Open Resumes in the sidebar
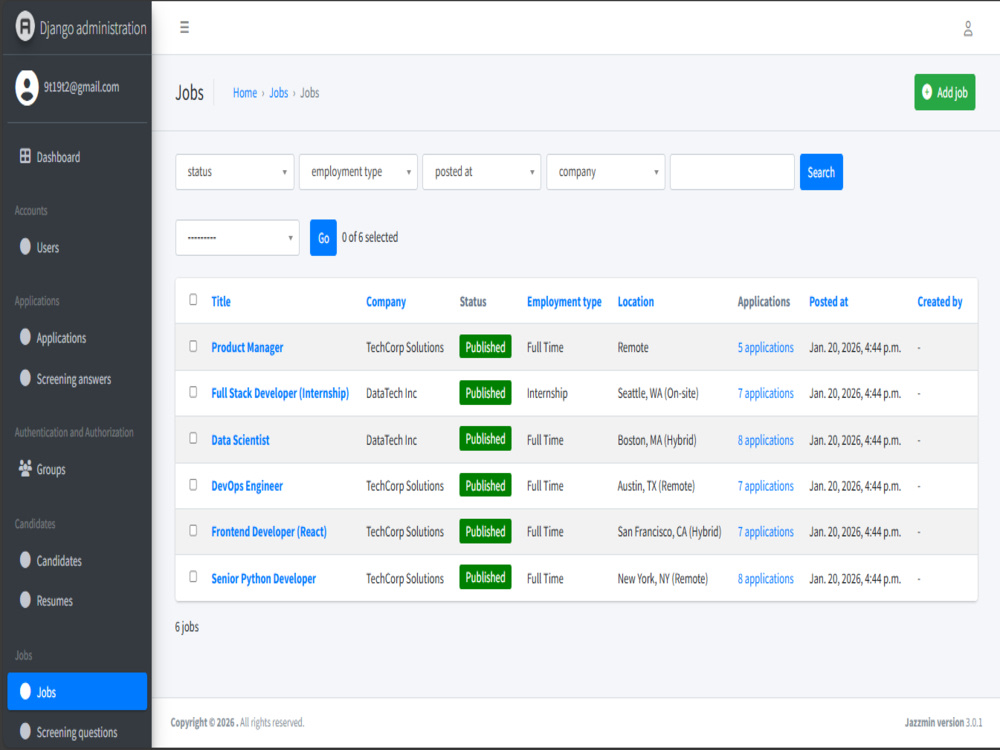 pos(77,601)
